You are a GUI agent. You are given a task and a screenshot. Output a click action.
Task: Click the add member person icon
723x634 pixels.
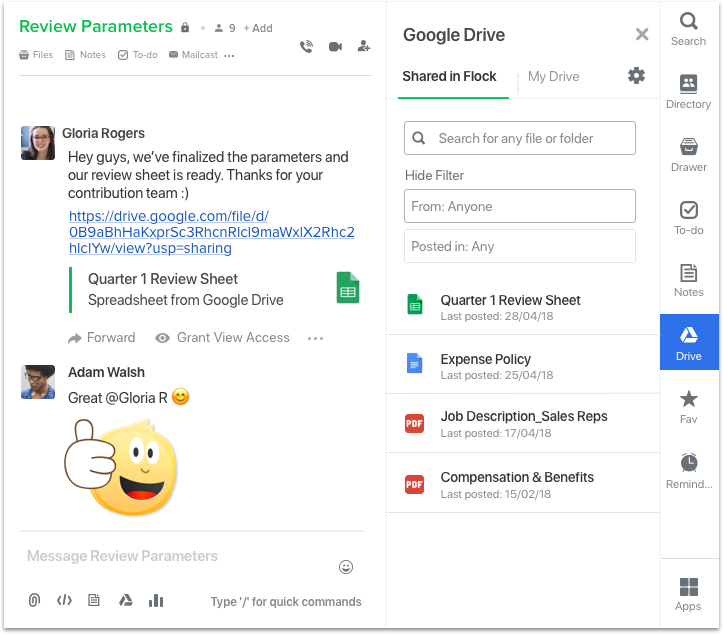[x=364, y=46]
